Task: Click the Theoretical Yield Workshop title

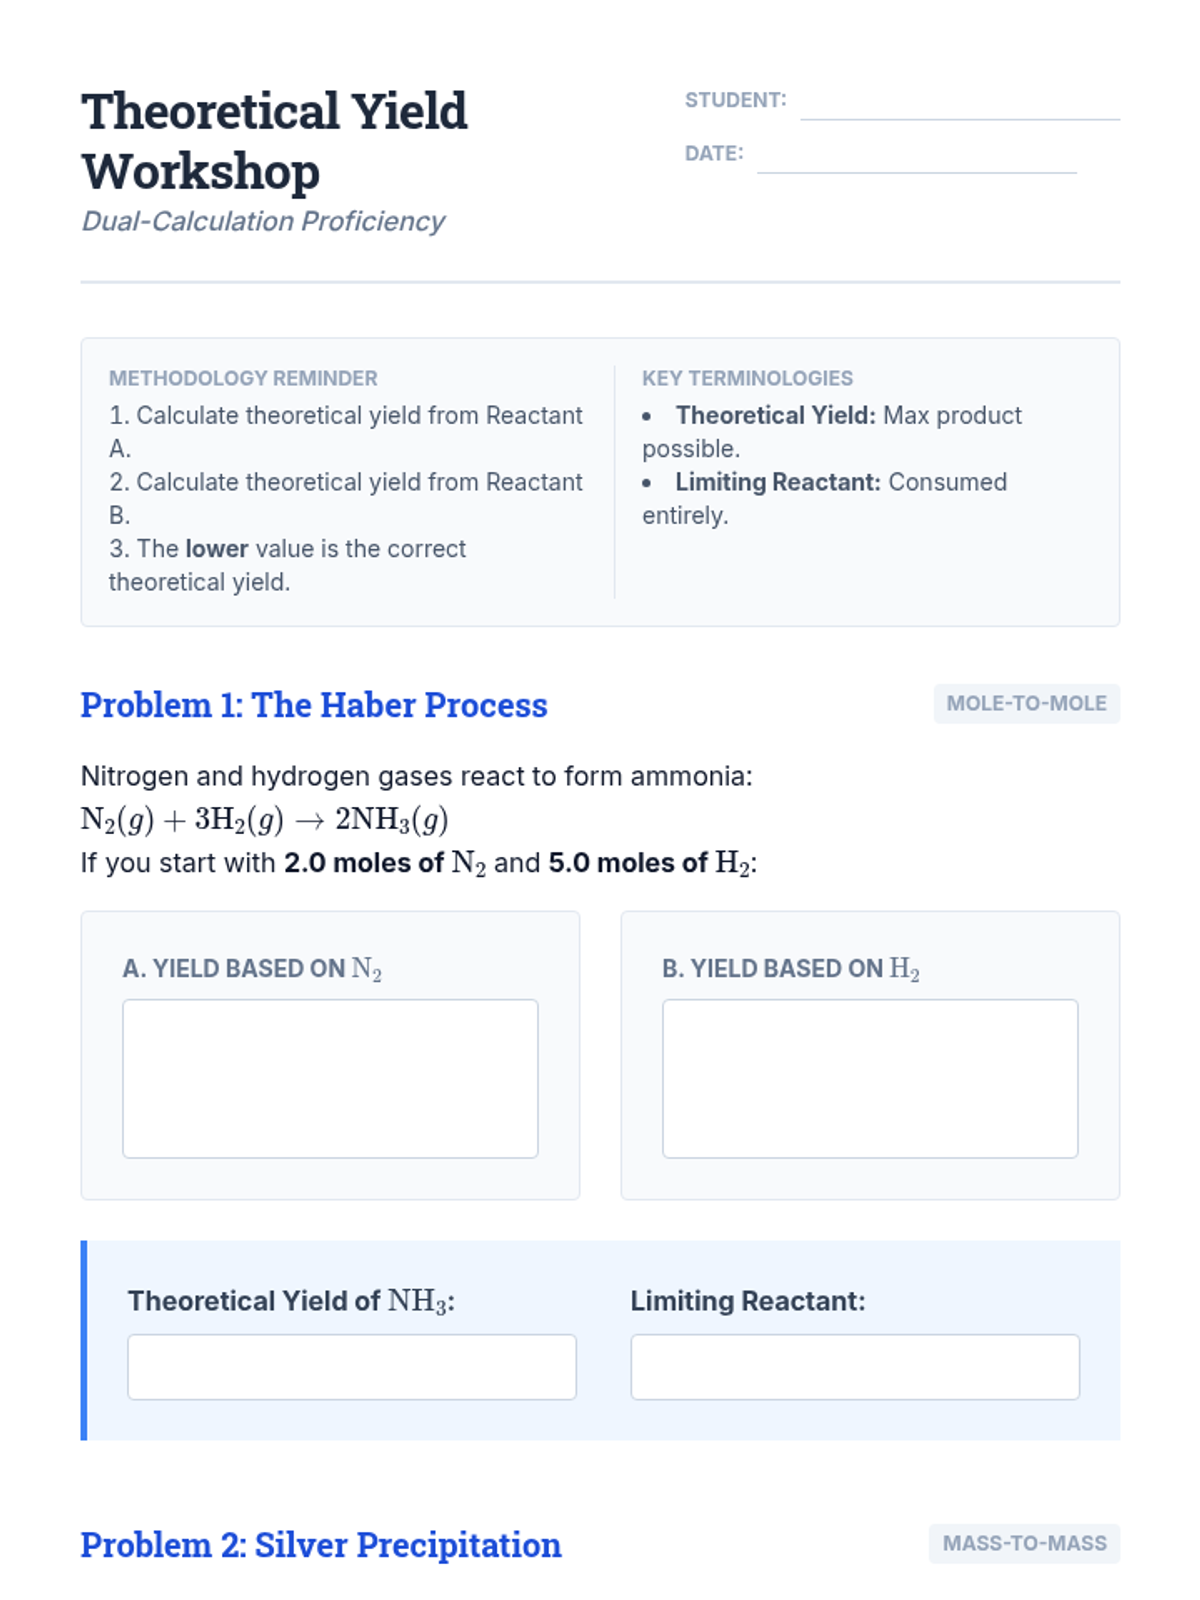Action: [x=274, y=141]
